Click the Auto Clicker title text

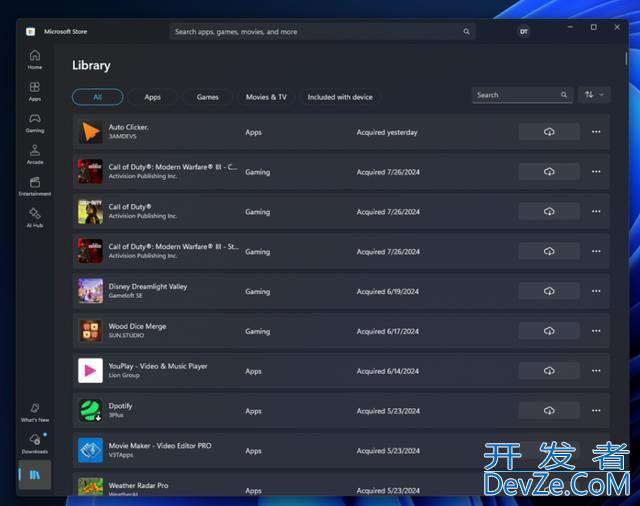pos(129,127)
